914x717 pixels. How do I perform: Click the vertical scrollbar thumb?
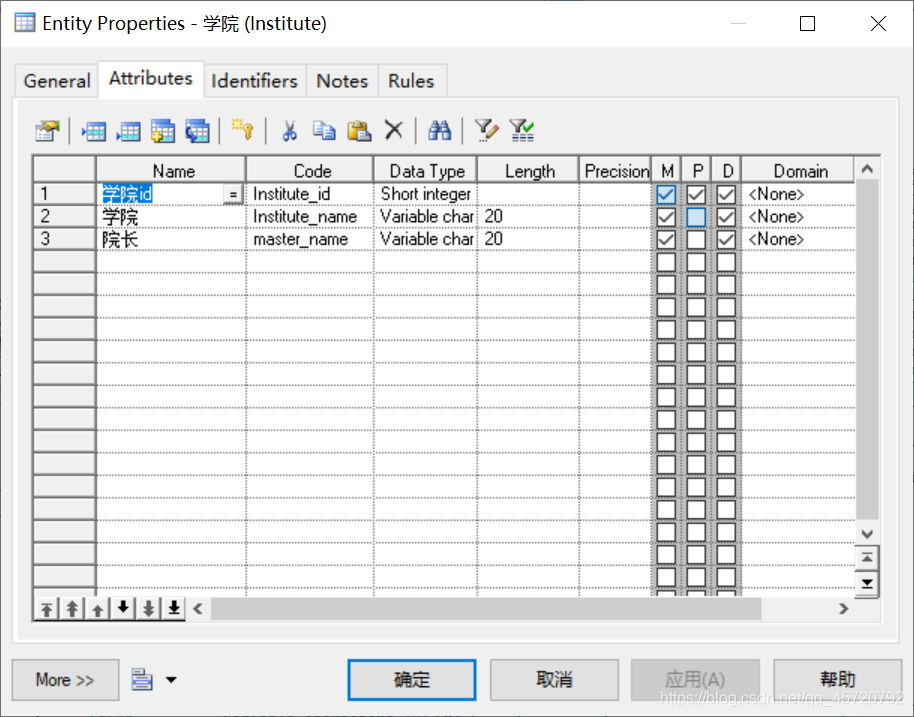(867, 350)
